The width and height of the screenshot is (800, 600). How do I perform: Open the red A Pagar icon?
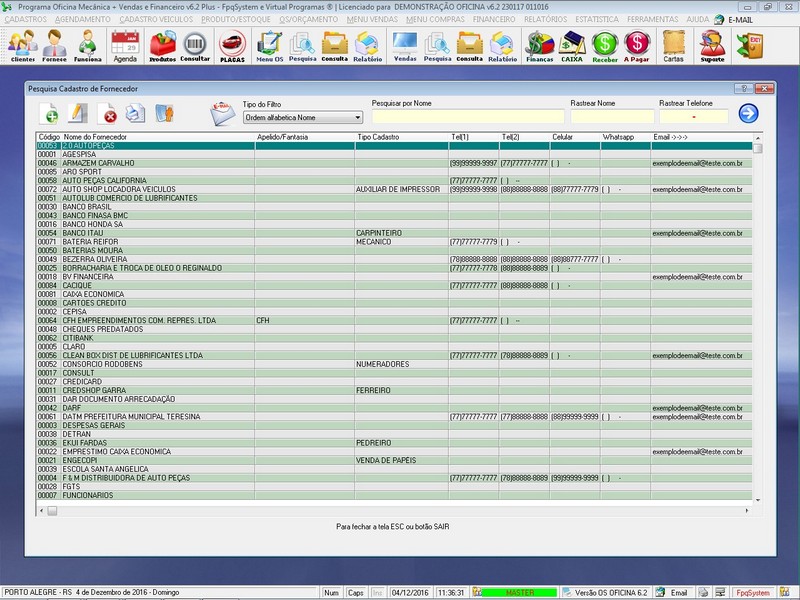637,46
